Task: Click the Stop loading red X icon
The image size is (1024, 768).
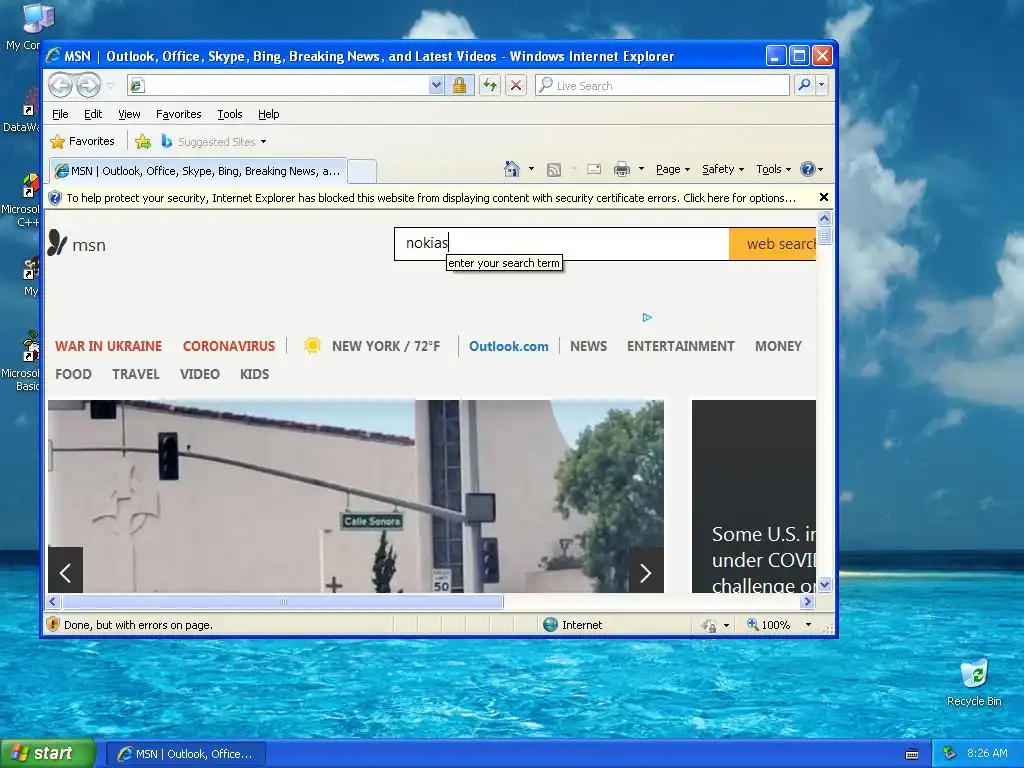Action: [x=516, y=86]
